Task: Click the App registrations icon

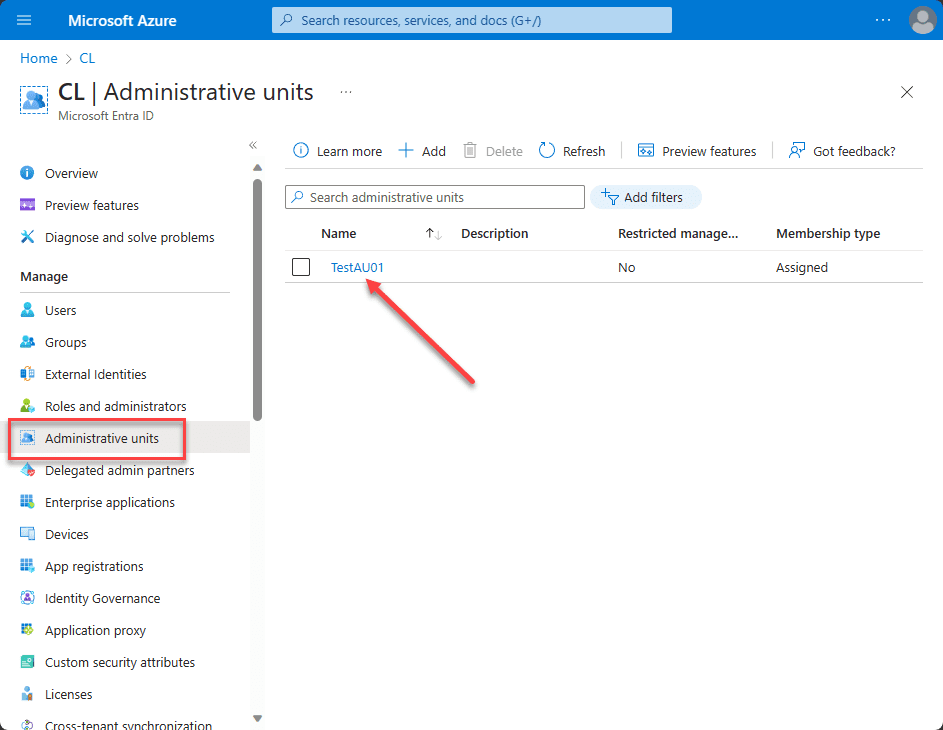Action: tap(27, 566)
